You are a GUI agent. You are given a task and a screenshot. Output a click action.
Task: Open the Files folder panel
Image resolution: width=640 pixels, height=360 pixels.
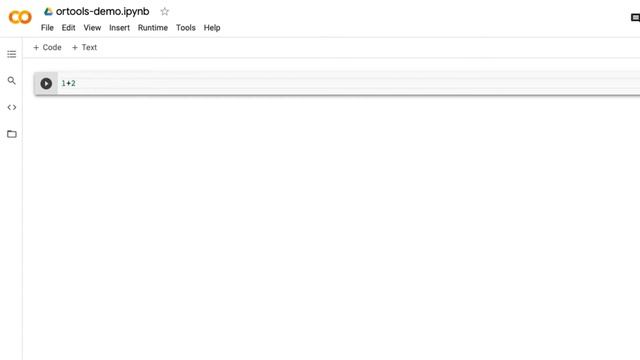click(x=12, y=134)
